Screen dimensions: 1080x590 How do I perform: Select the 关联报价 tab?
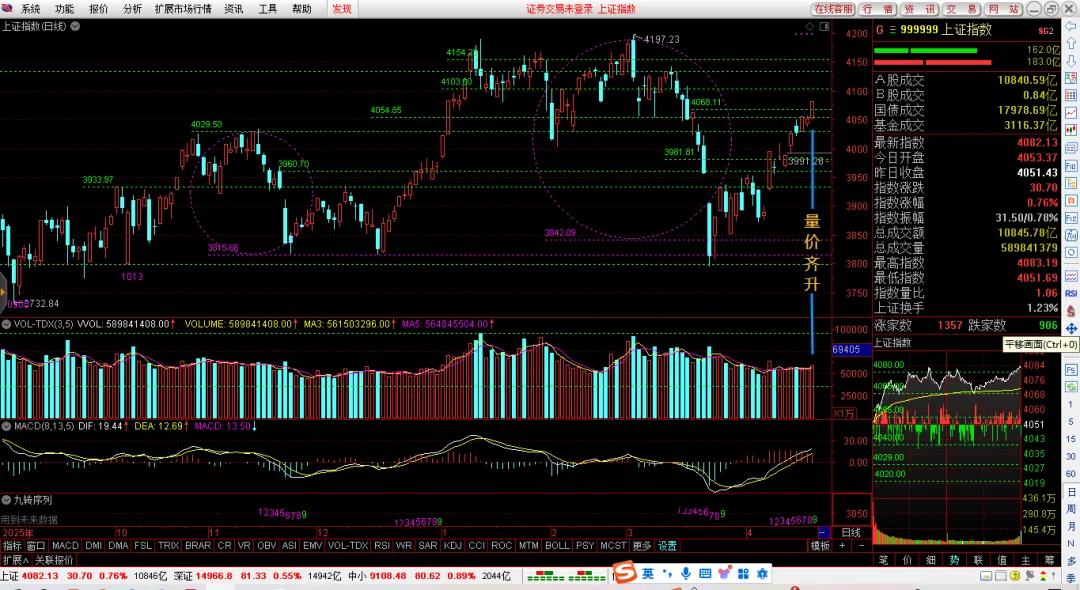pyautogui.click(x=54, y=560)
